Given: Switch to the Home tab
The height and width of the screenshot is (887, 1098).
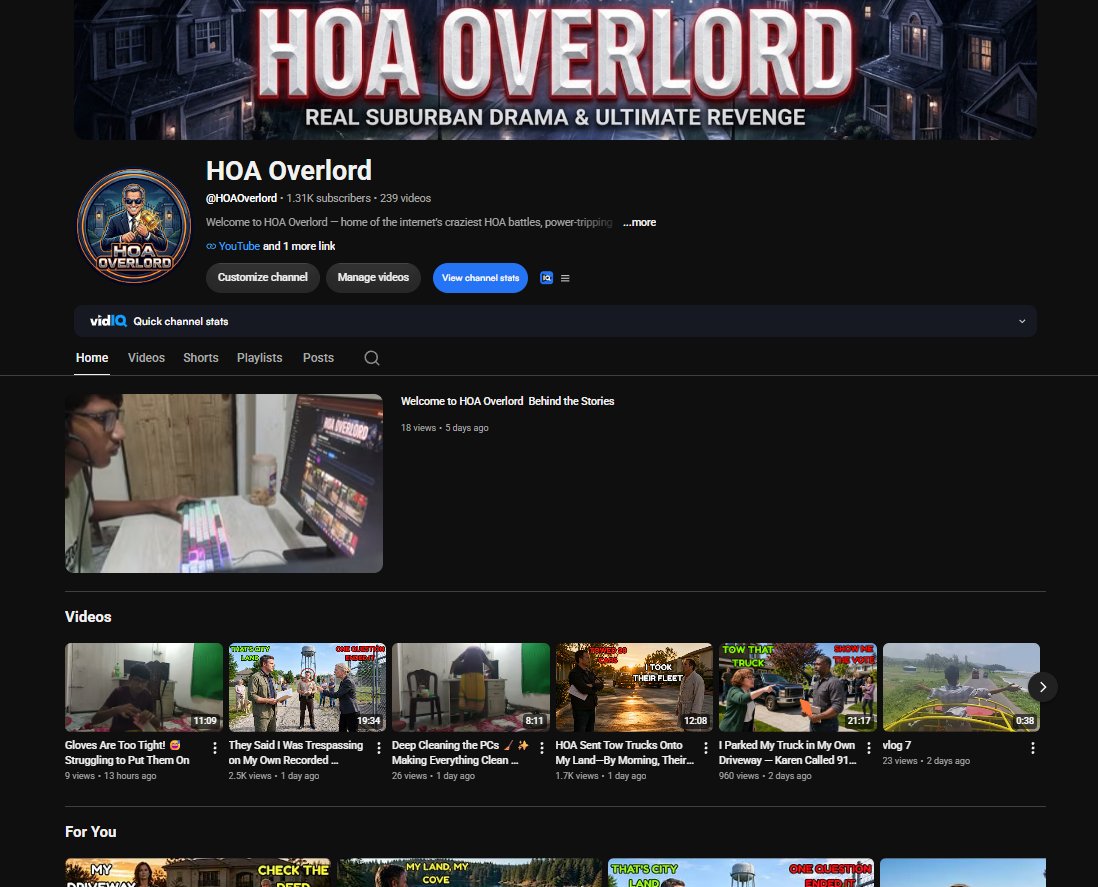Looking at the screenshot, I should (x=92, y=358).
